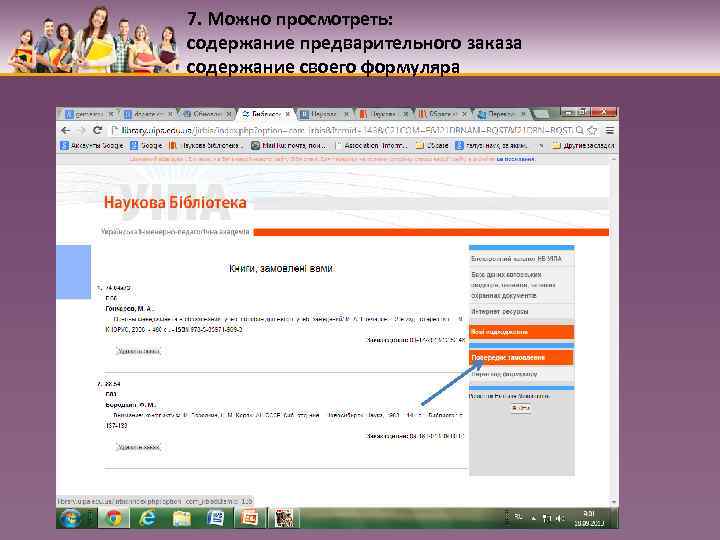Open the last Перевод browser tab
The image size is (720, 540).
tap(501, 114)
